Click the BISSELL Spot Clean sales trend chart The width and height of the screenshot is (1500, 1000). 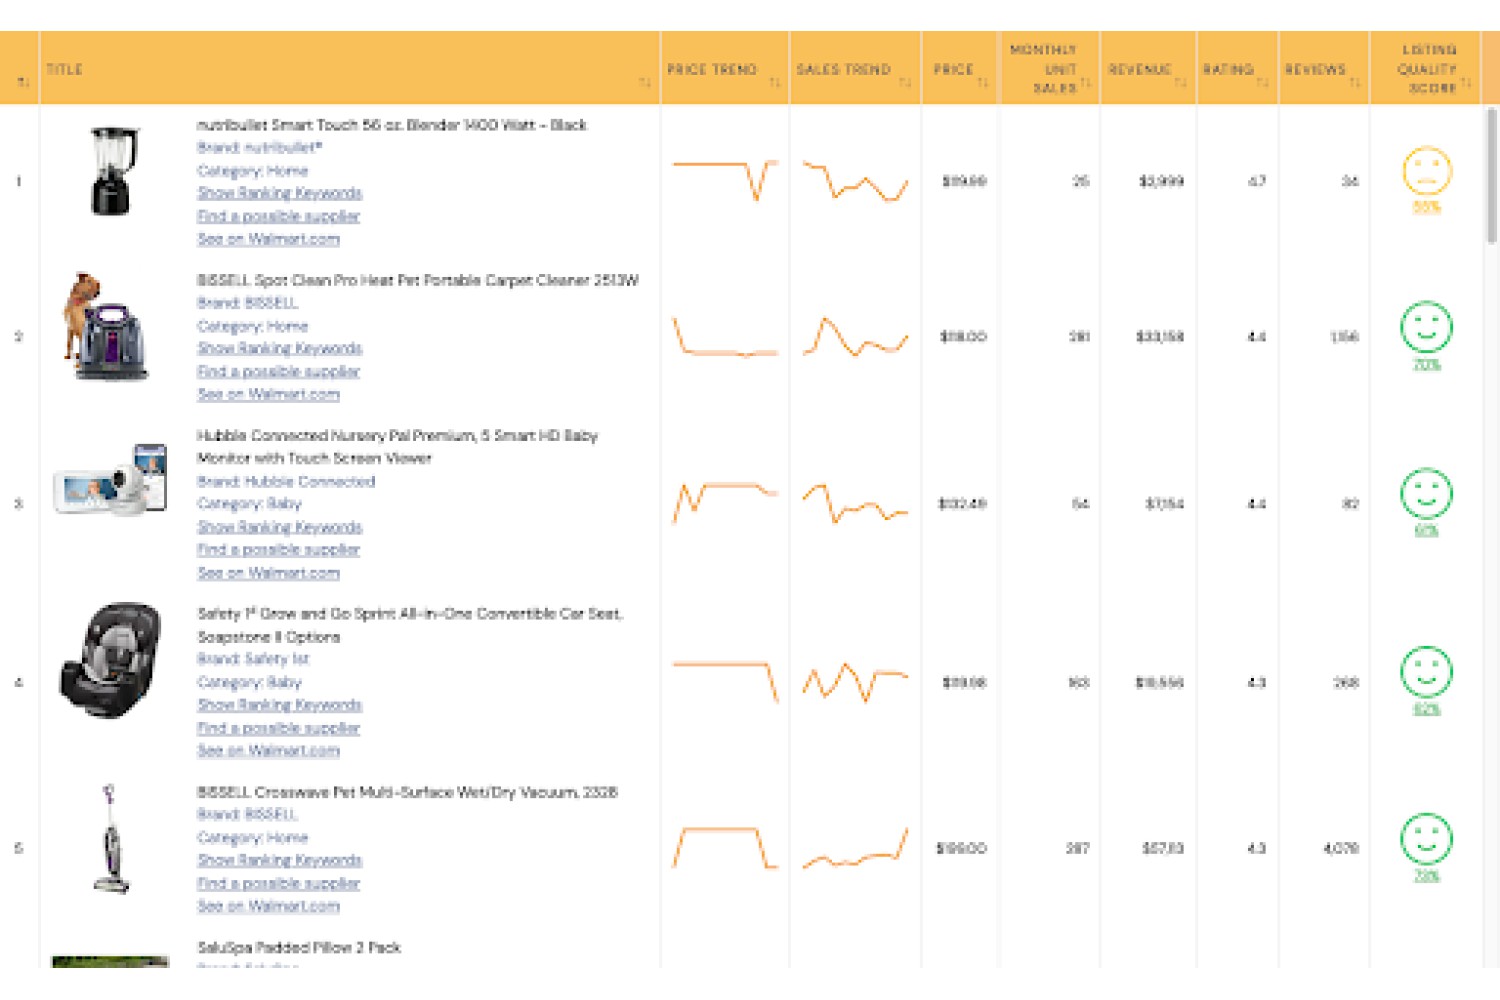[855, 337]
